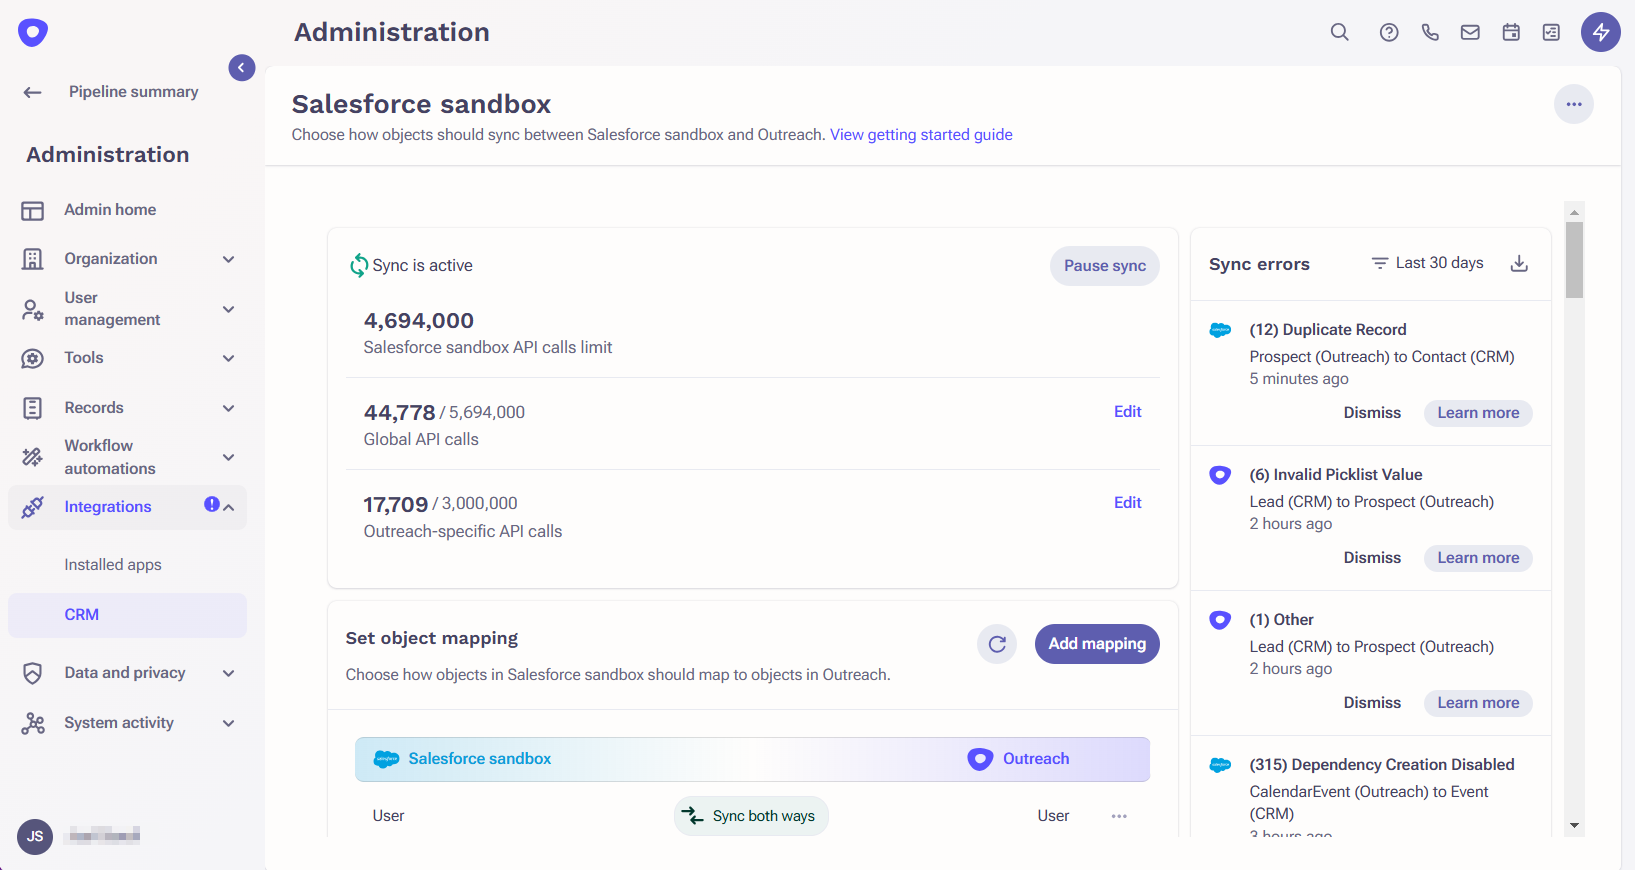
Task: Edit the Outreach-specific API calls limit
Action: [1128, 503]
